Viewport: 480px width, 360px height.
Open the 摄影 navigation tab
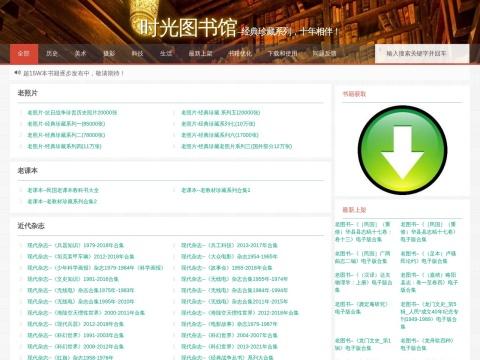tap(109, 53)
